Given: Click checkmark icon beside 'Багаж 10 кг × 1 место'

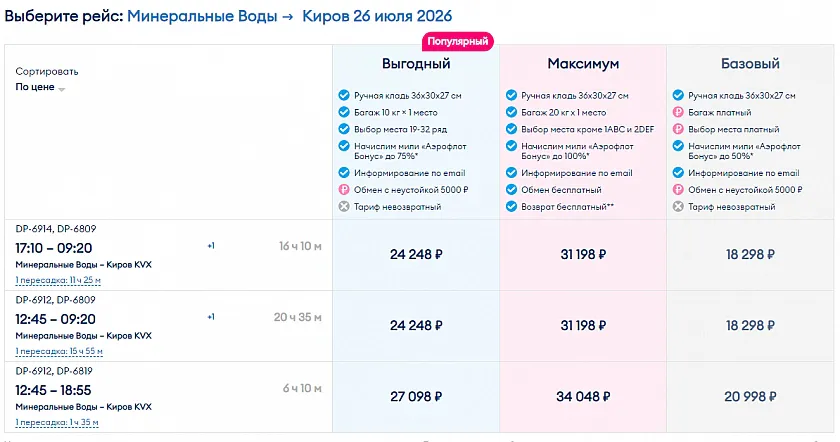Looking at the screenshot, I should [344, 113].
